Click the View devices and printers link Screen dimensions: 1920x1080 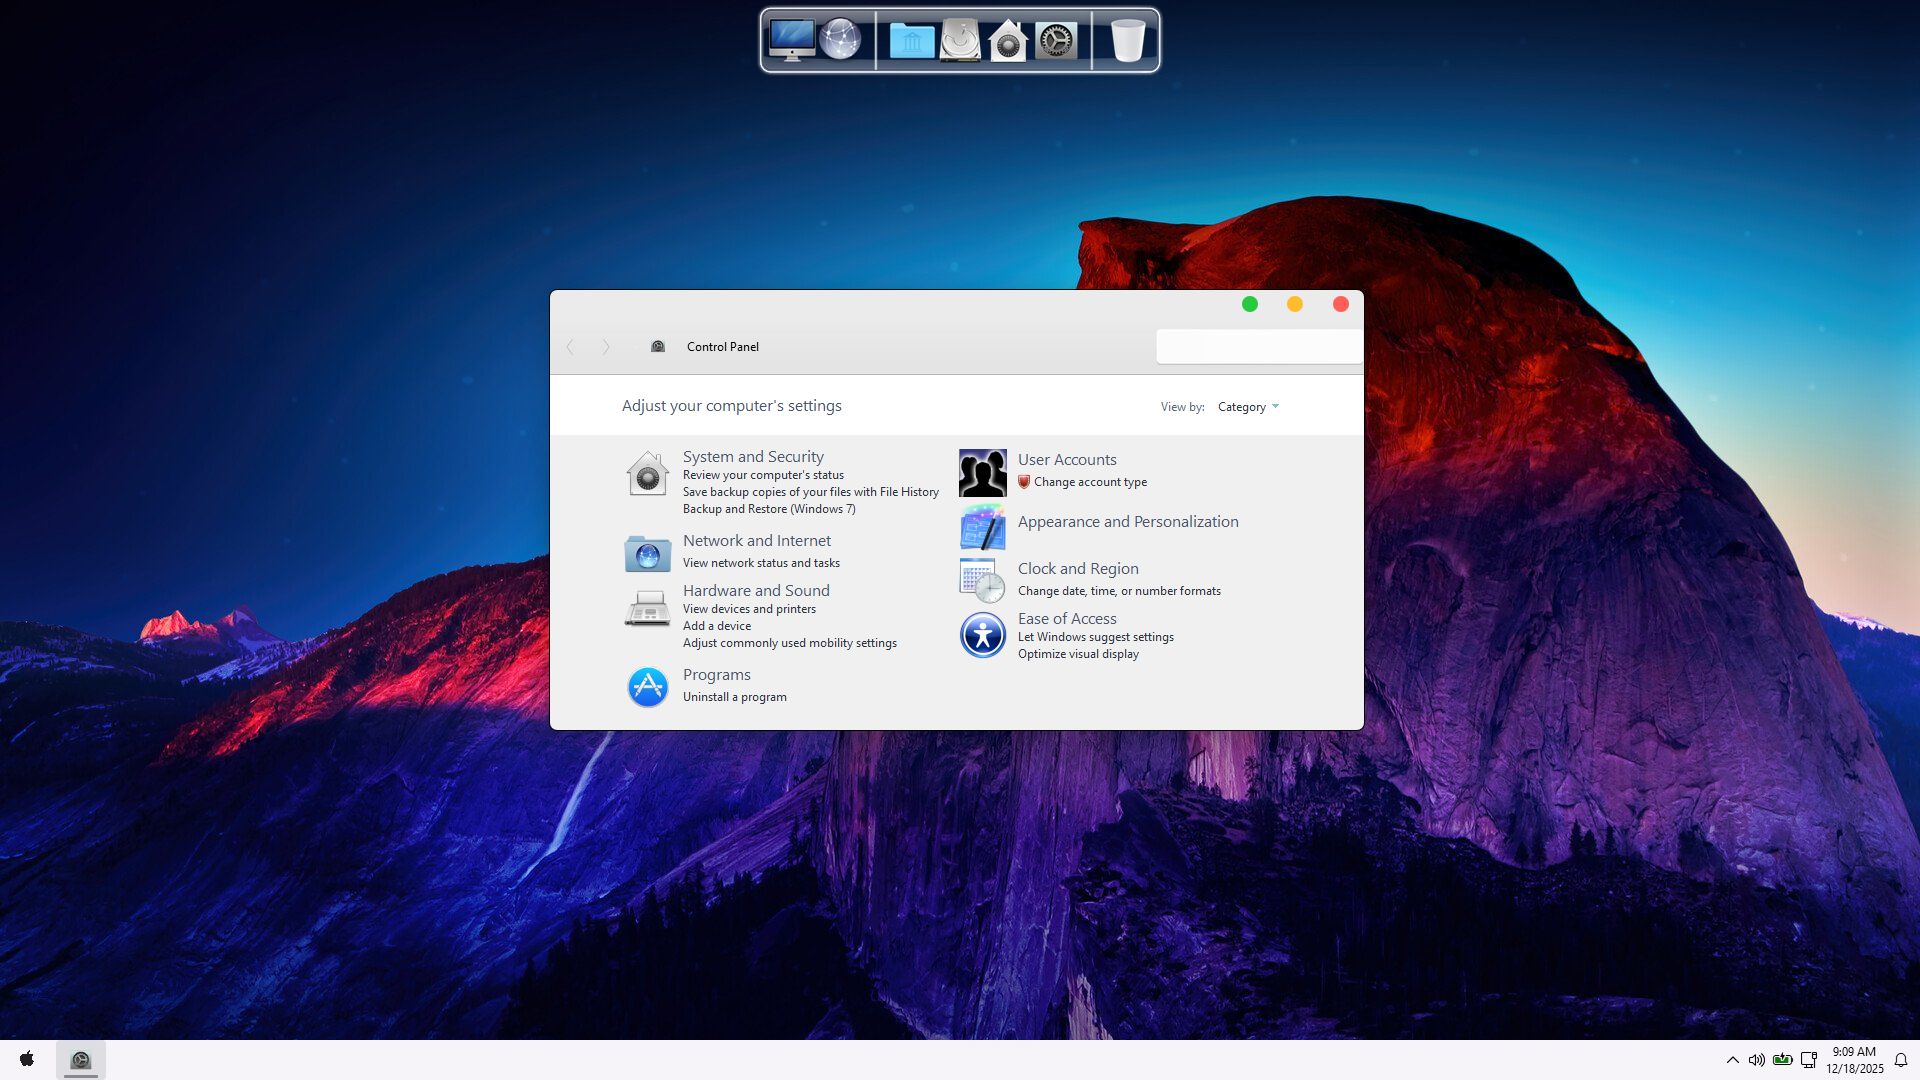pyautogui.click(x=749, y=609)
